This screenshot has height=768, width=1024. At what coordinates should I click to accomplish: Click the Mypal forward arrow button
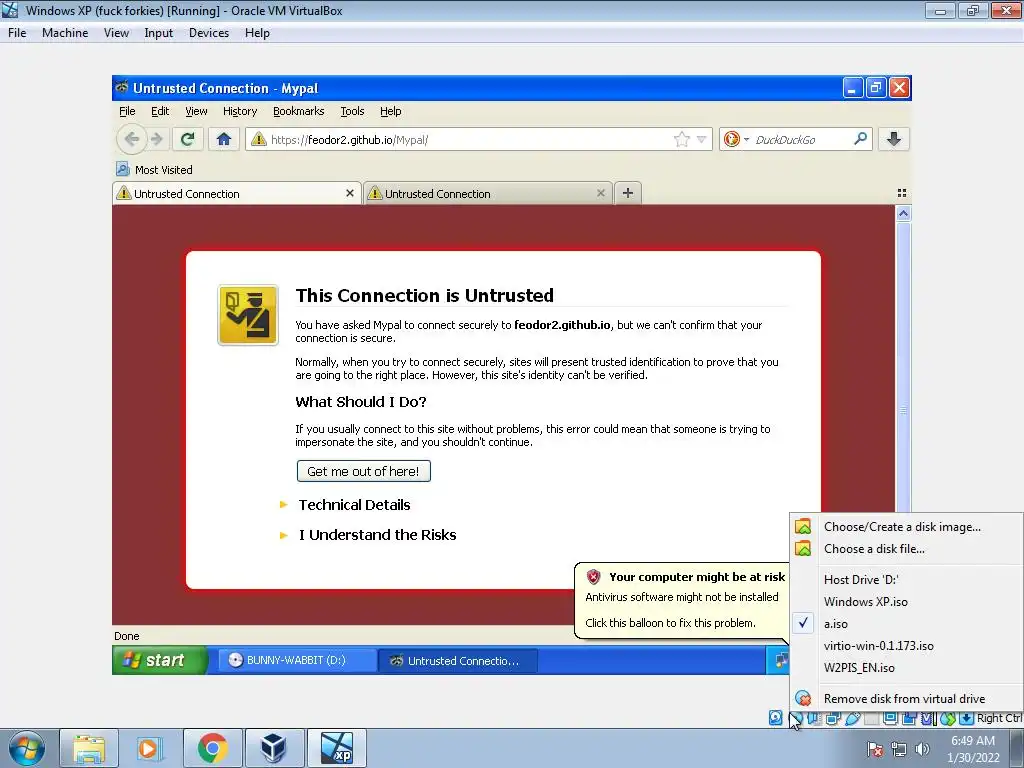[x=157, y=139]
